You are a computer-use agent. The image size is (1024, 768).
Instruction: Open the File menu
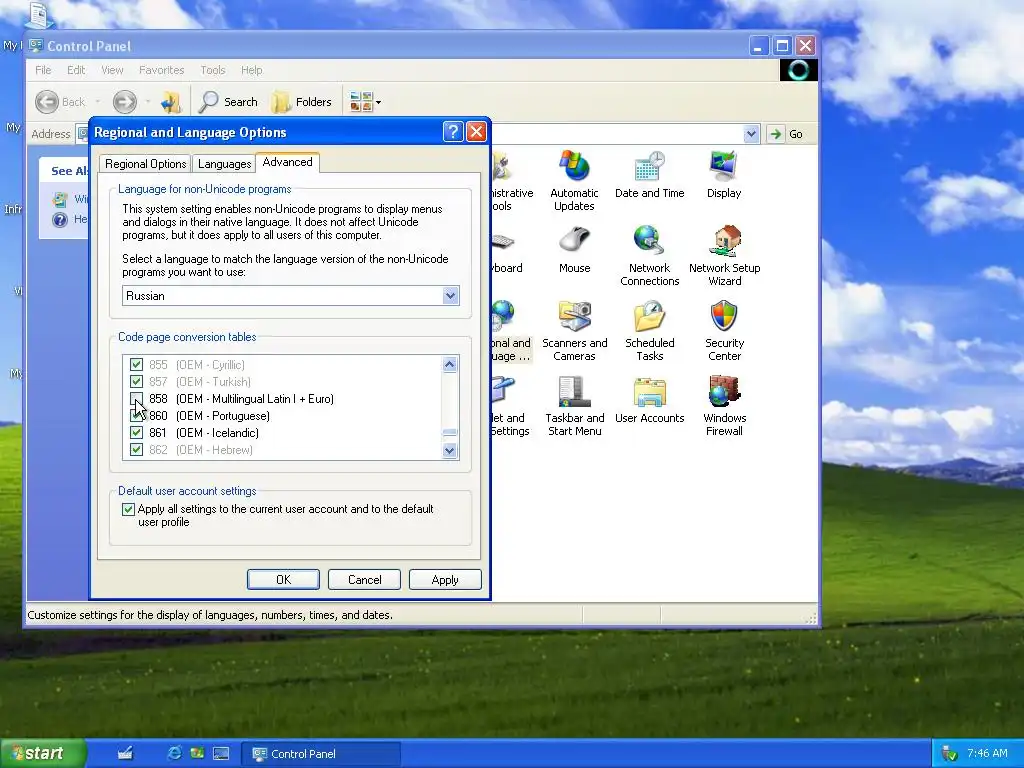pyautogui.click(x=43, y=70)
